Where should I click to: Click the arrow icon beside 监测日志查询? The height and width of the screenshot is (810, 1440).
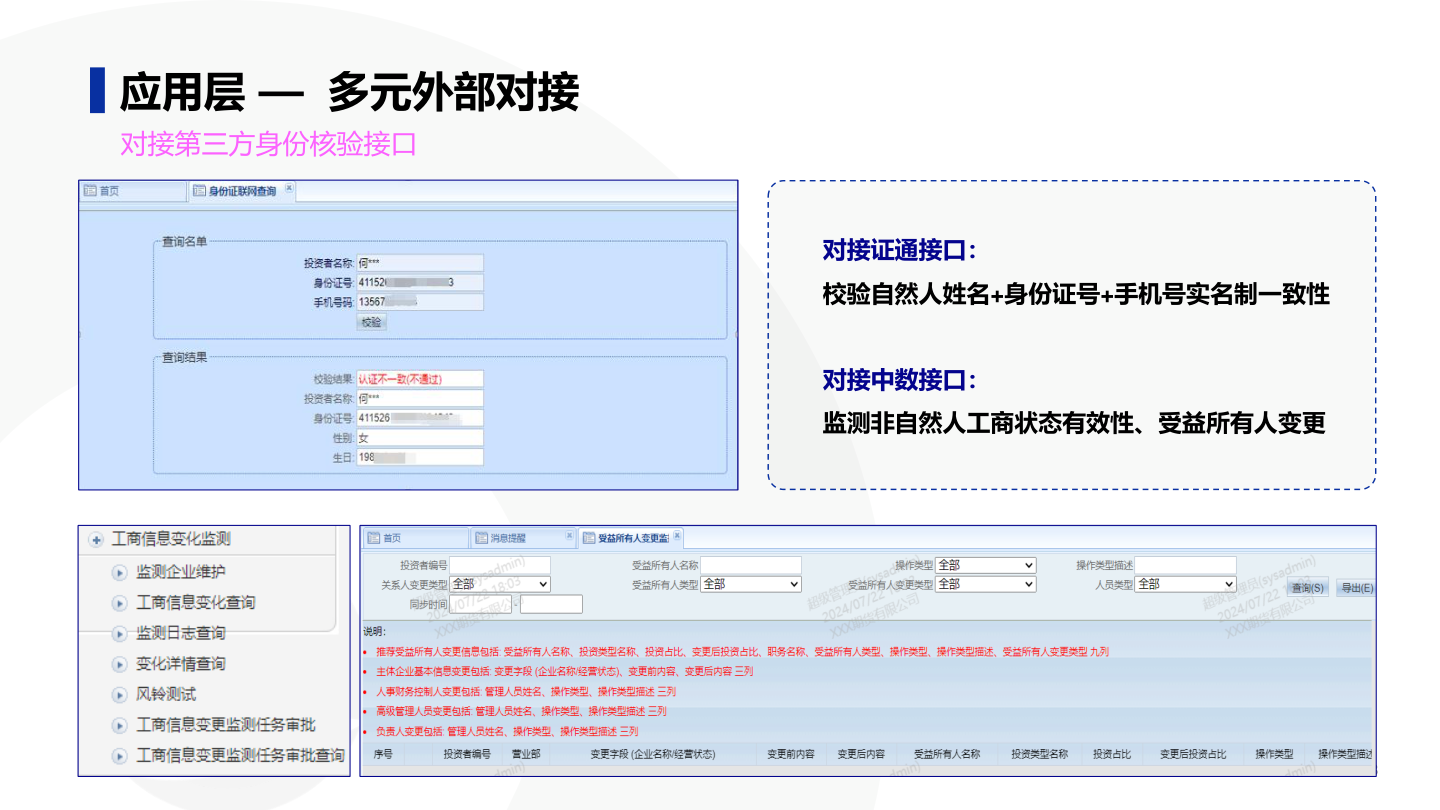click(120, 634)
